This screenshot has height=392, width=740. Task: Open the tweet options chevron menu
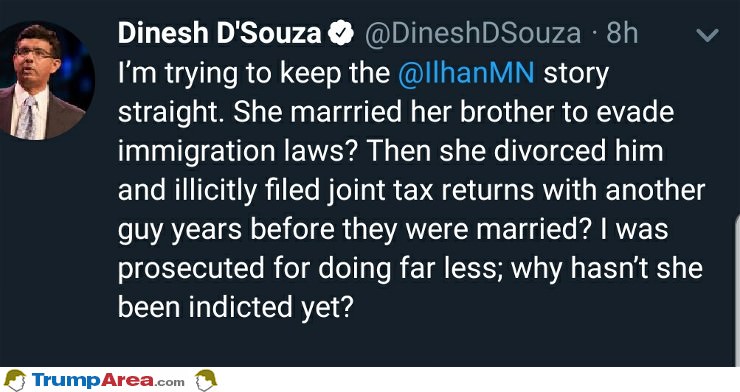pyautogui.click(x=707, y=35)
